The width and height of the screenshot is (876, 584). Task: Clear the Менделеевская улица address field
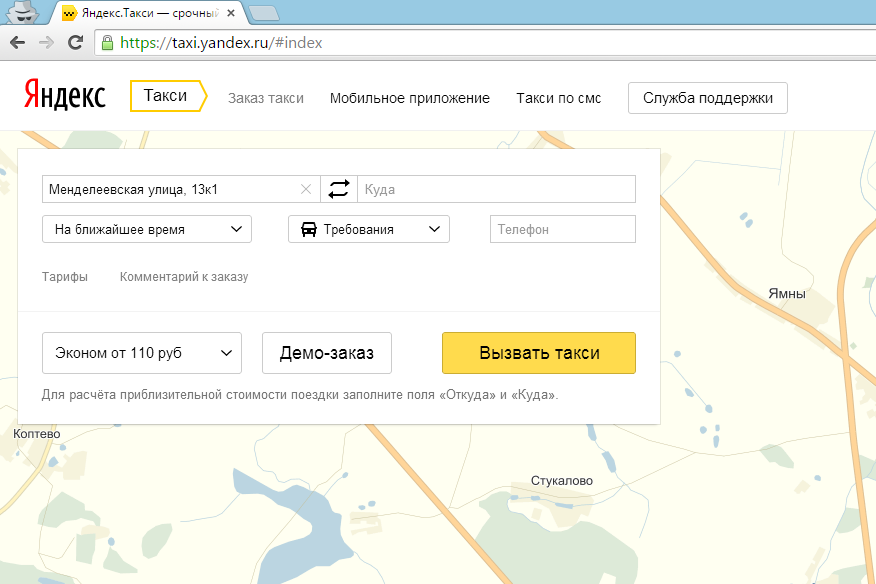click(x=306, y=189)
